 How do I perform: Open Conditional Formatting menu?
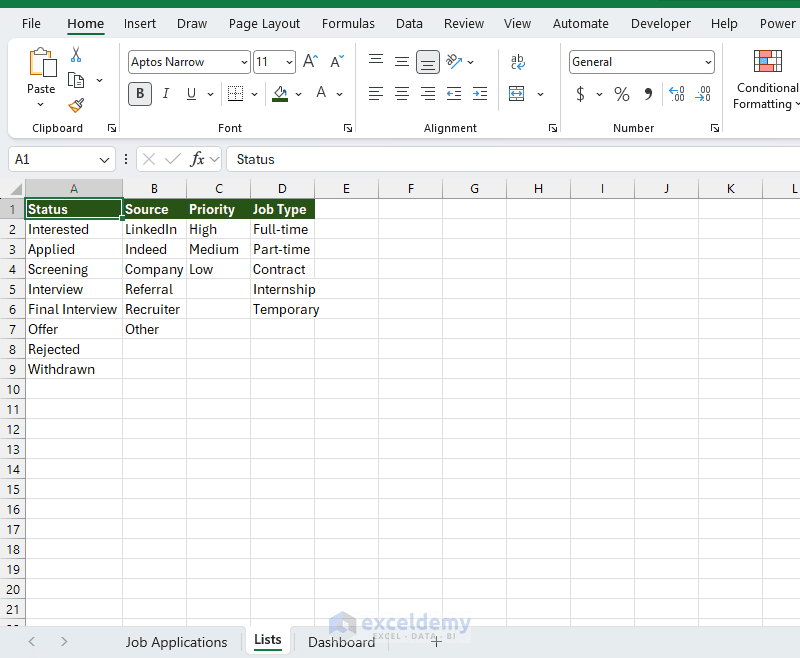click(767, 80)
